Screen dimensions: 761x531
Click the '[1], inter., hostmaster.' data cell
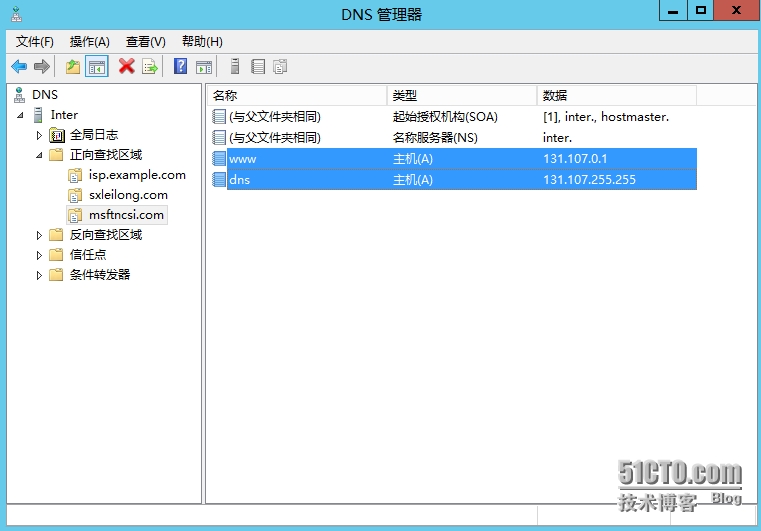tap(606, 116)
